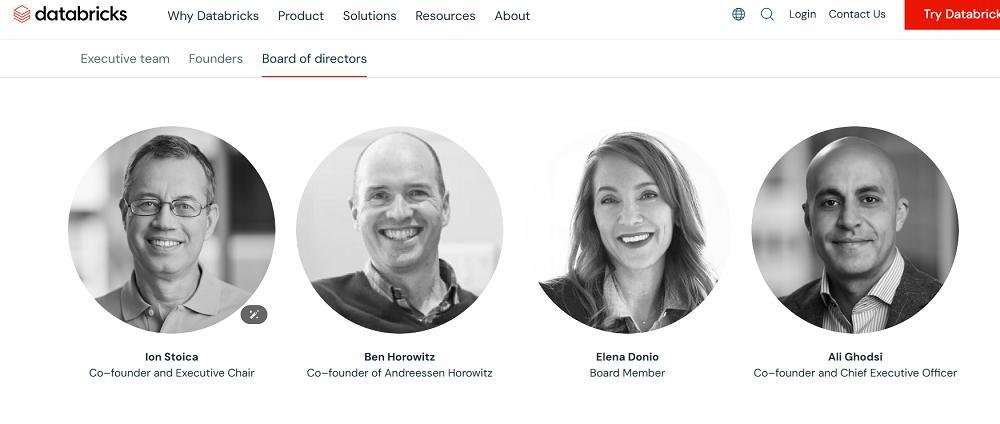The width and height of the screenshot is (1000, 424).
Task: Go to the Login link
Action: pyautogui.click(x=802, y=14)
